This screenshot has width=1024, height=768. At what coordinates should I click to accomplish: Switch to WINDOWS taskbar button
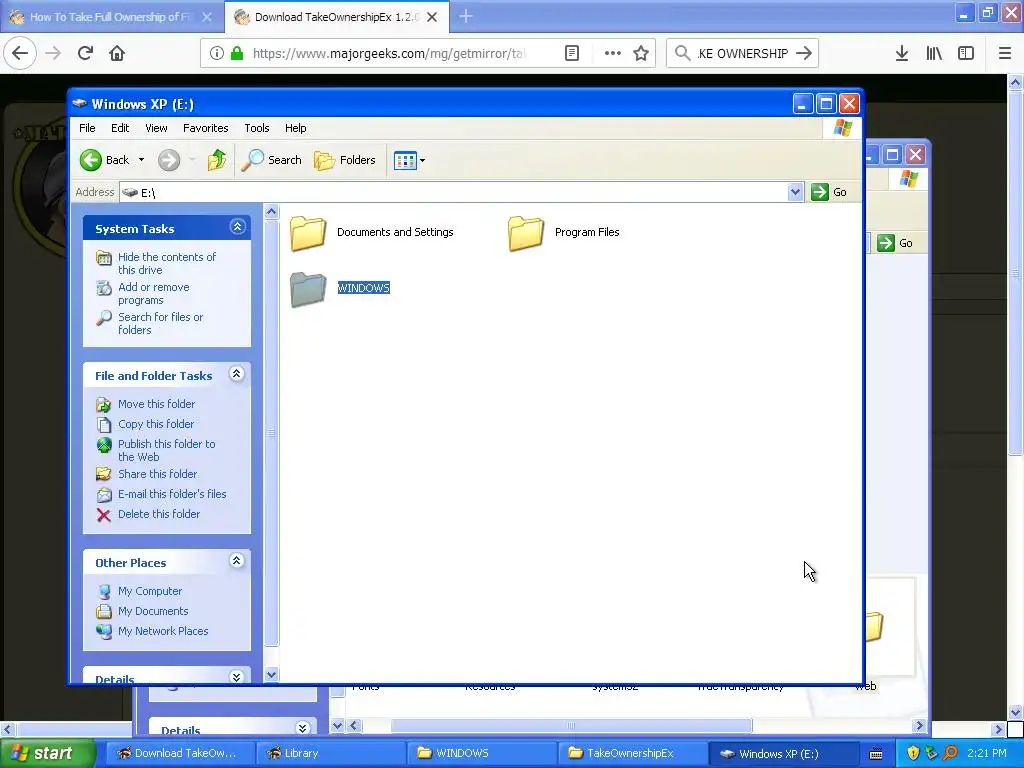click(482, 753)
